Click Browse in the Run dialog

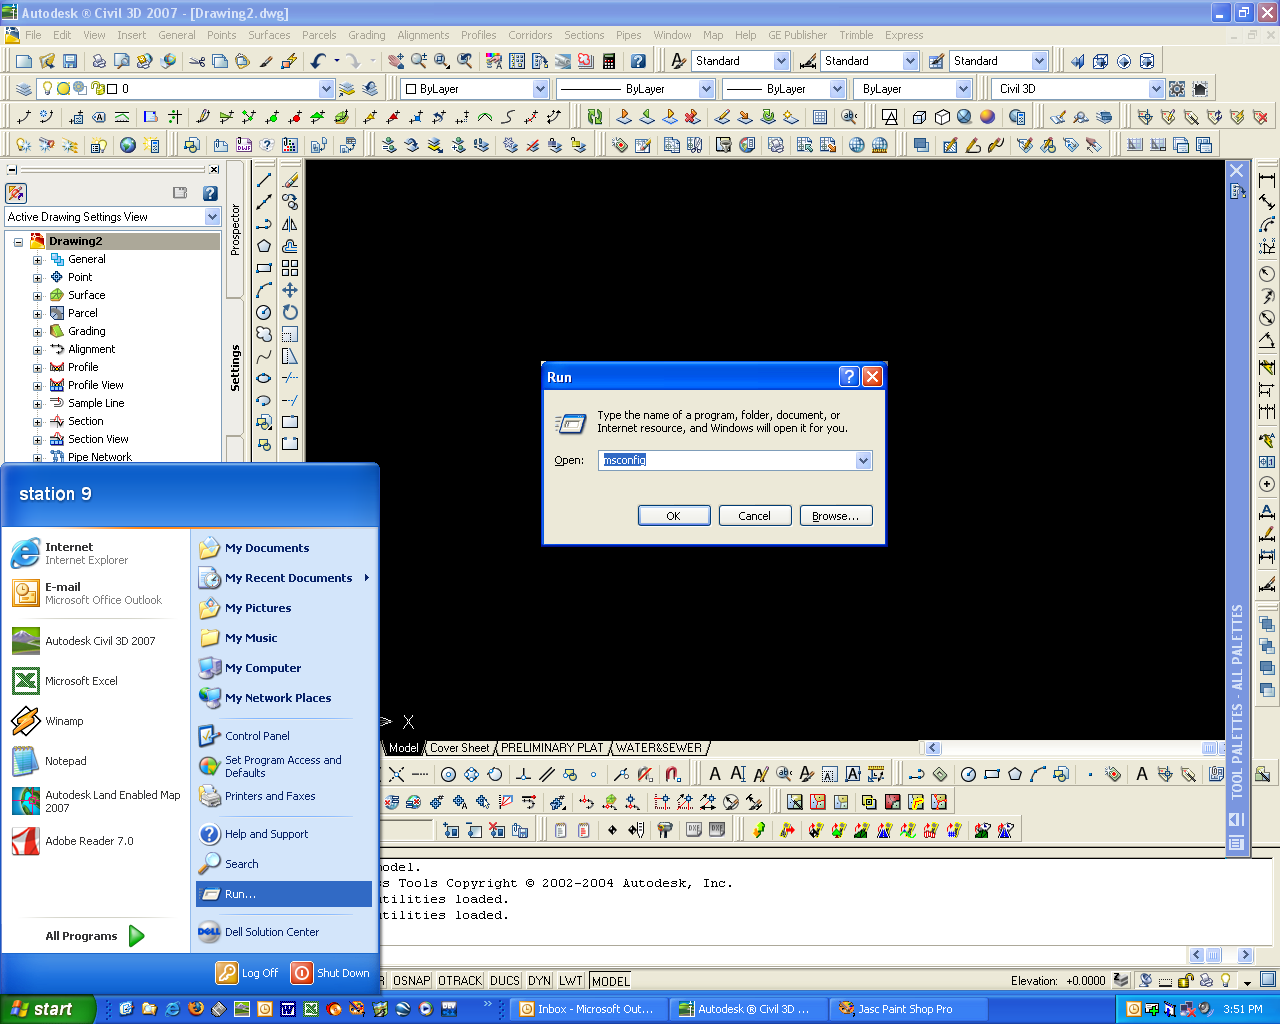pyautogui.click(x=836, y=516)
